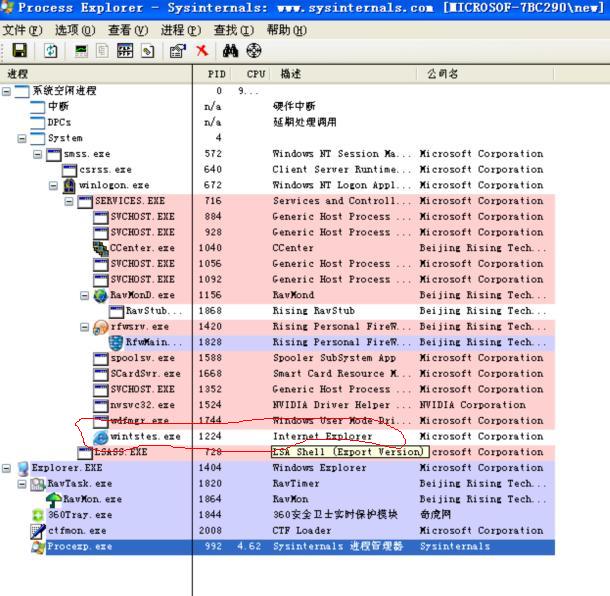The image size is (610, 596).
Task: Open the 帮助(H) menu
Action: point(286,30)
